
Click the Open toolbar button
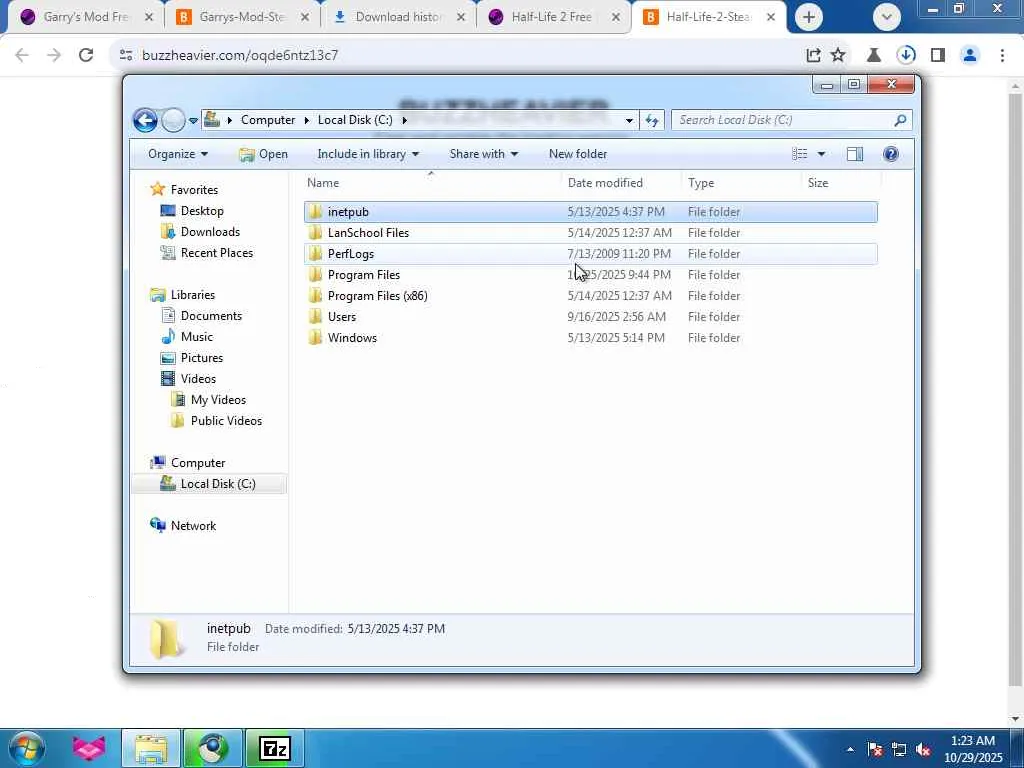coord(264,154)
